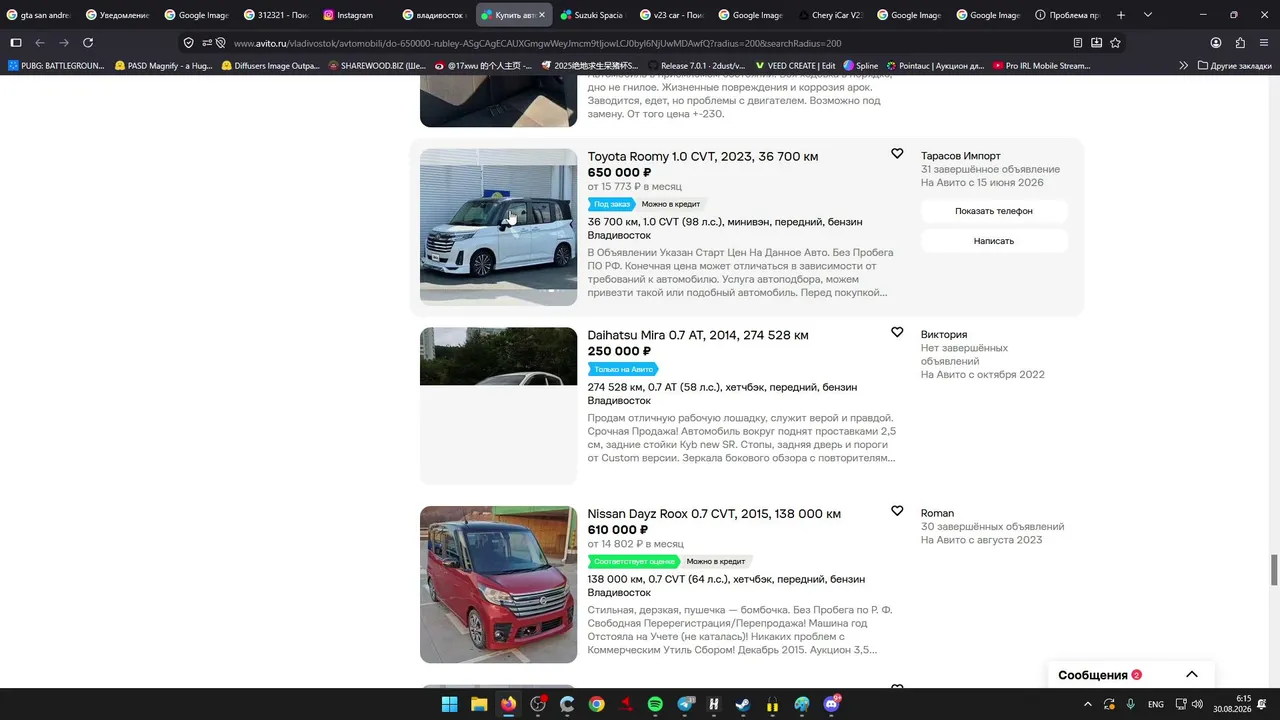This screenshot has height=720, width=1280.
Task: Switch input language via ENG indicator
Action: click(x=1155, y=704)
